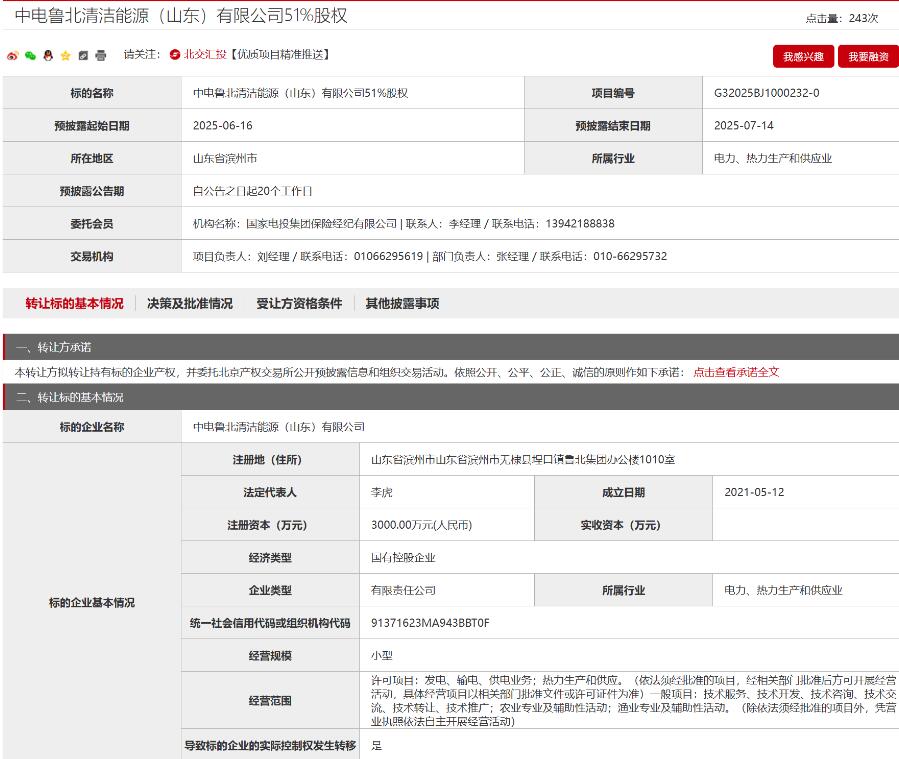
Task: Share the listing to QQ
Action: [x=48, y=56]
